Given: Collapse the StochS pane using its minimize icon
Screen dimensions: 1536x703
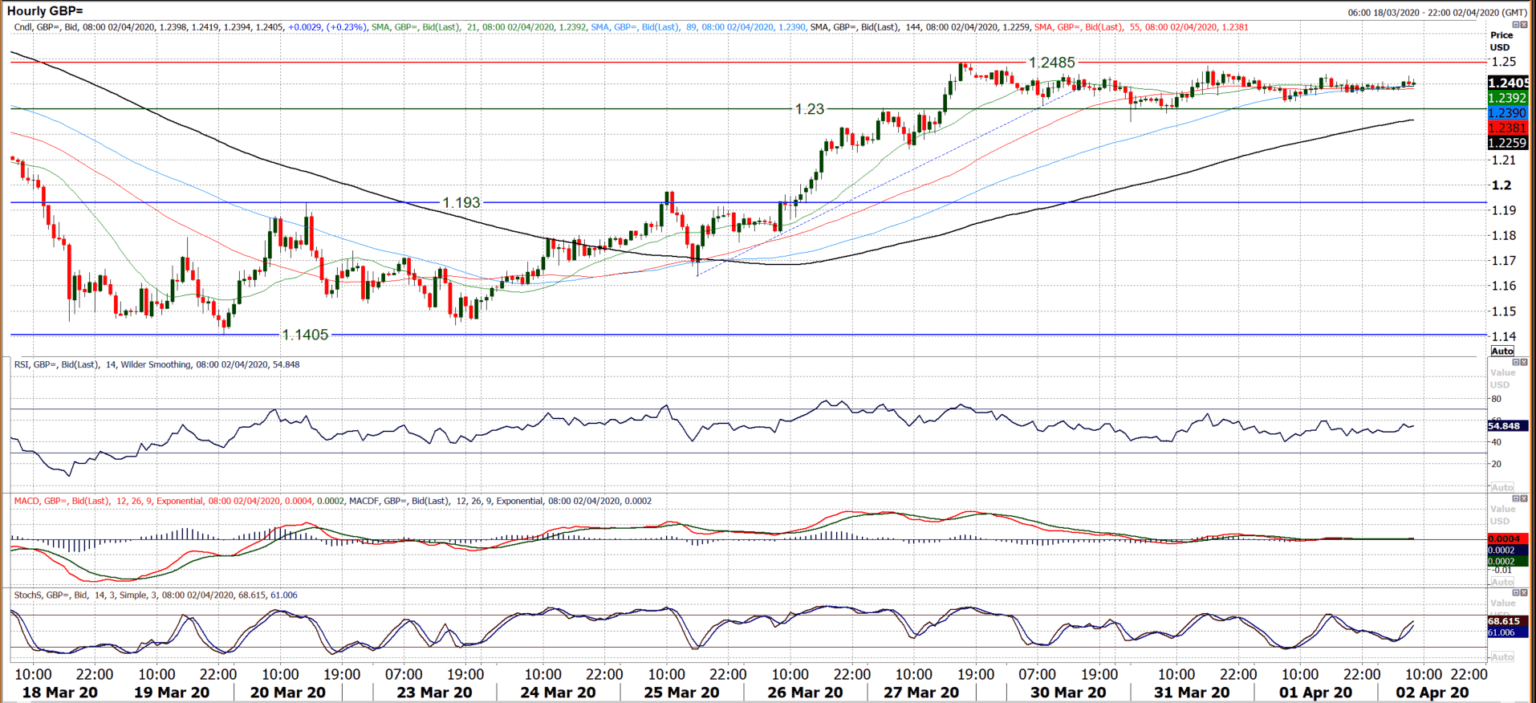Looking at the screenshot, I should [1517, 591].
